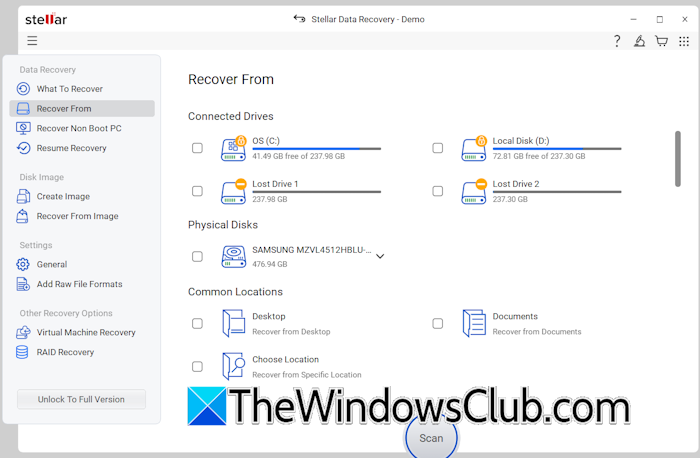
Task: Click the shopping cart buy icon
Action: 661,41
